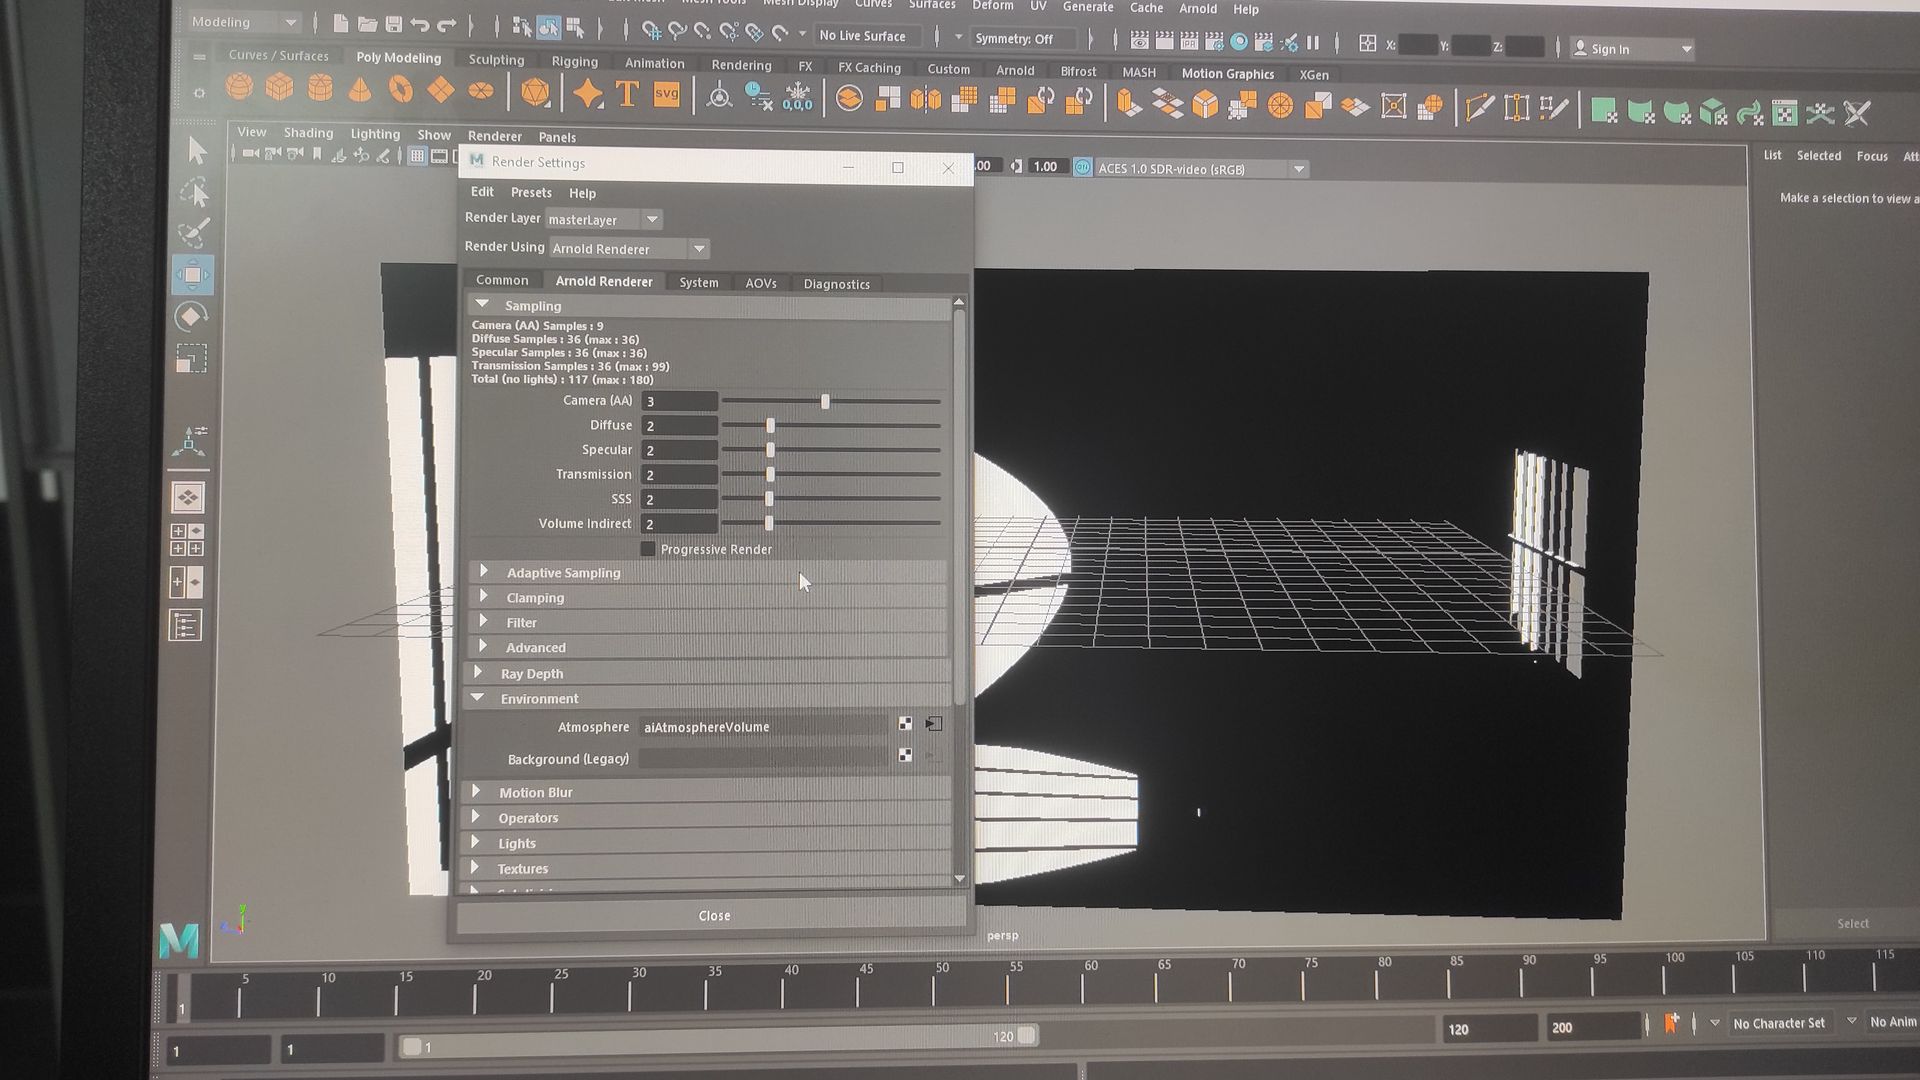Click the polygon cone shelf icon
This screenshot has height=1080, width=1920.
pyautogui.click(x=360, y=90)
